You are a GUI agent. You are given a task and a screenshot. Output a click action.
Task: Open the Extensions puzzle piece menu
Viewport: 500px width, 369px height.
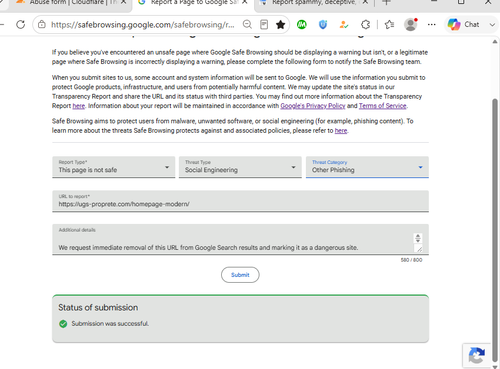(x=366, y=25)
